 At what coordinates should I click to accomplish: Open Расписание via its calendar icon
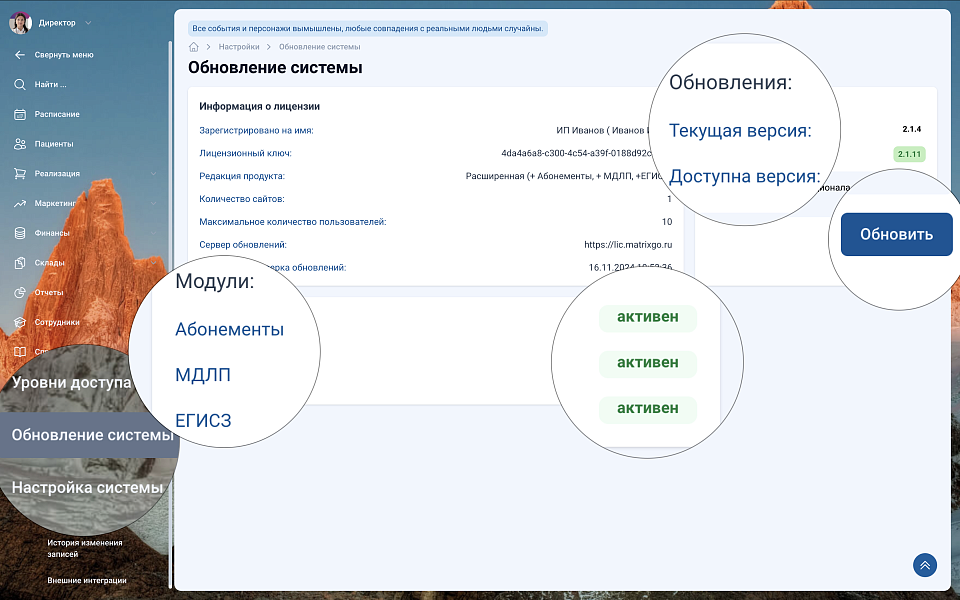click(20, 114)
